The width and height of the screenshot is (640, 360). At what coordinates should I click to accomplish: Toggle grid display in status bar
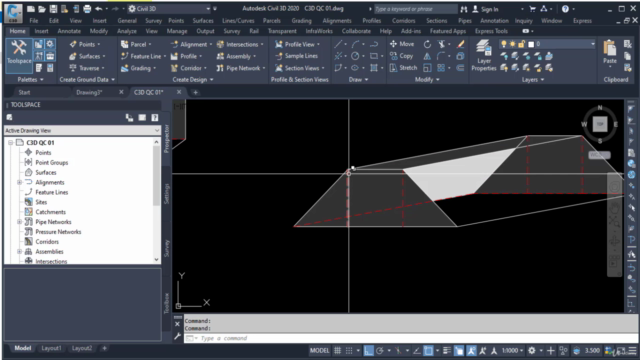338,350
